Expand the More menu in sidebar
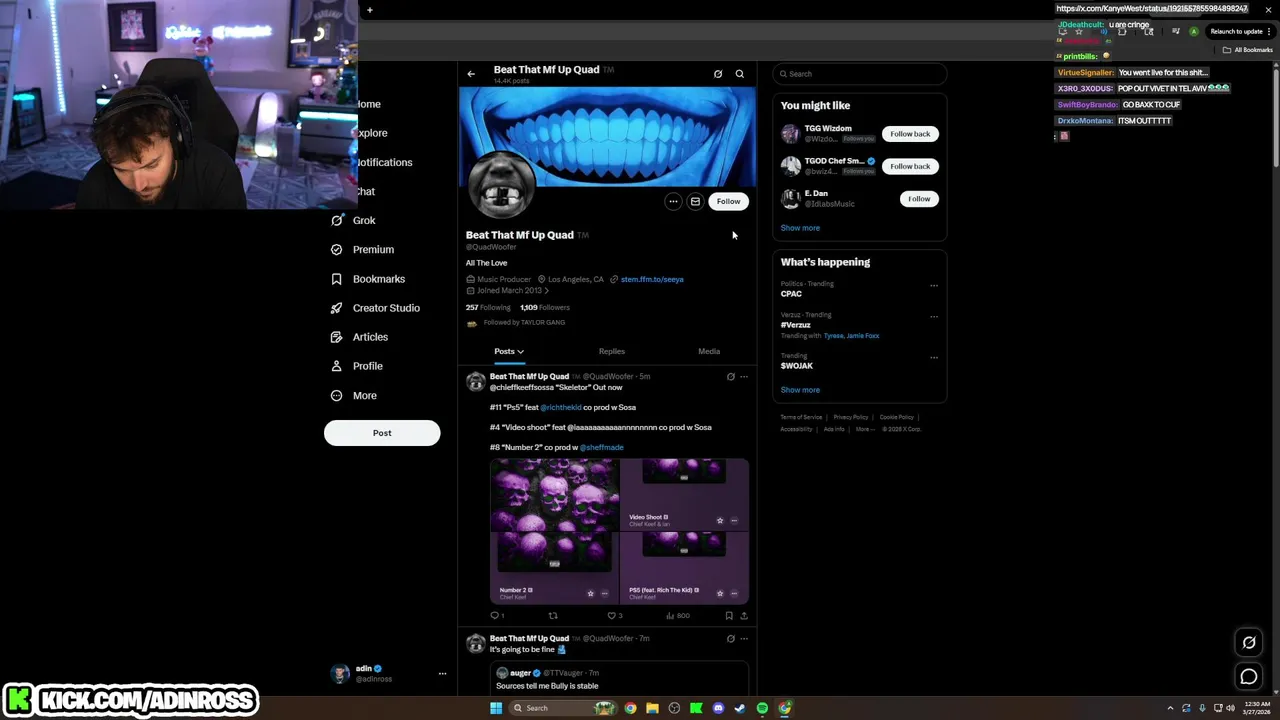This screenshot has width=1280, height=720. point(354,395)
